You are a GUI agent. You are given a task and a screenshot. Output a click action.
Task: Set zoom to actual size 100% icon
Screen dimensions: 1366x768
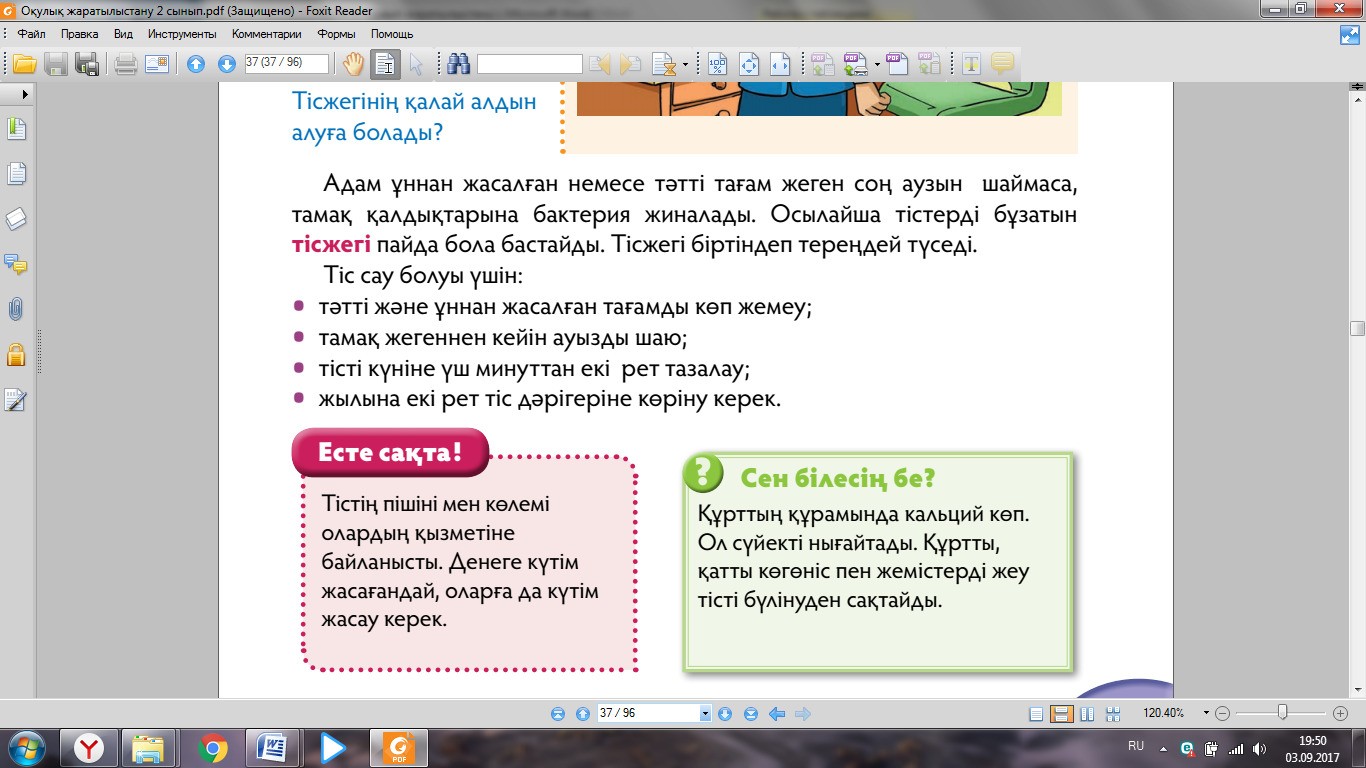tap(718, 64)
